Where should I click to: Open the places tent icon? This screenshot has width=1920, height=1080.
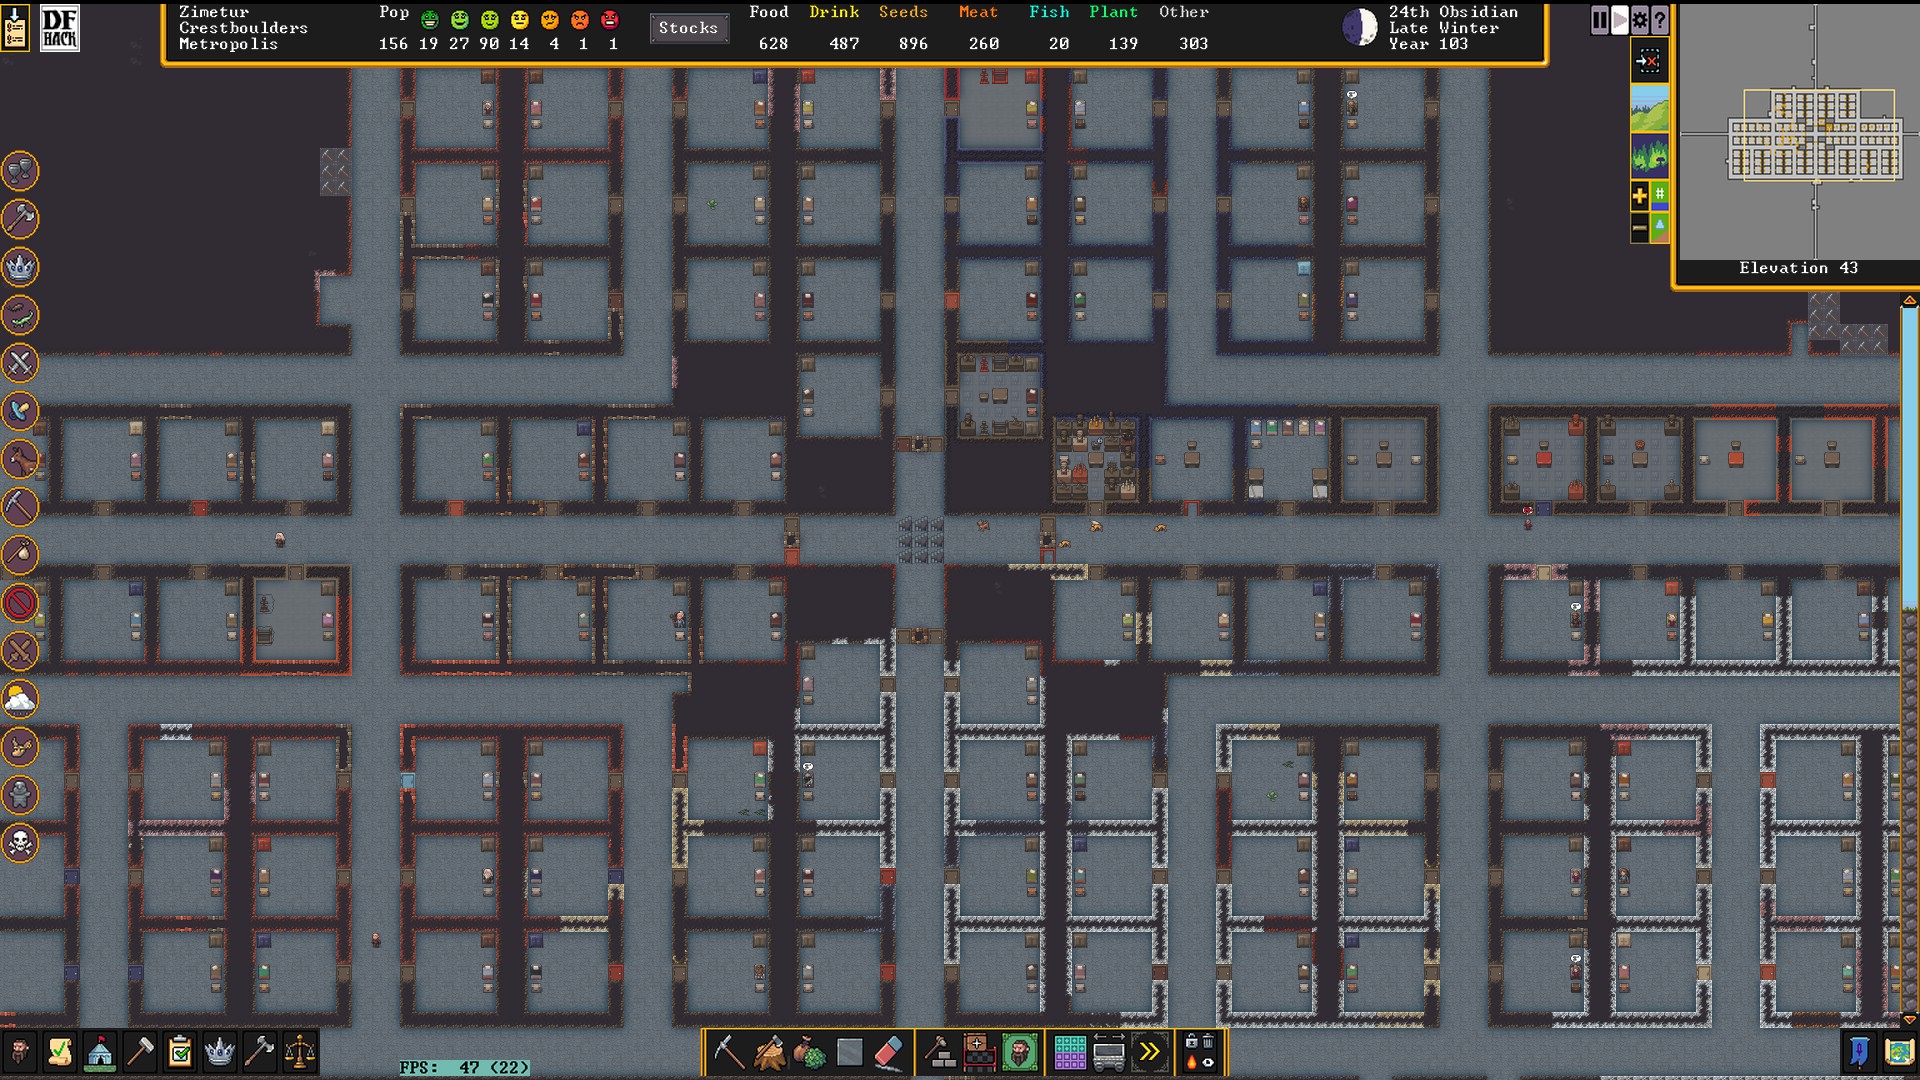click(100, 1052)
